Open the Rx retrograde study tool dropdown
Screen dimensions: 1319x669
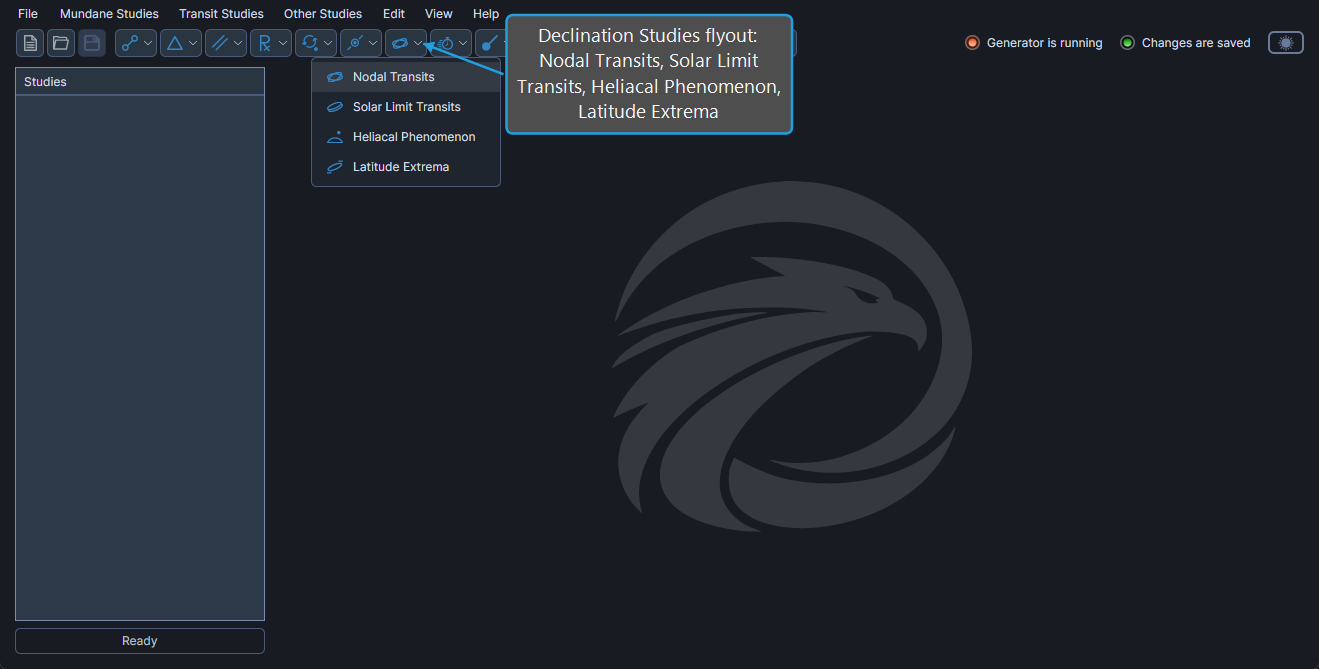pyautogui.click(x=271, y=43)
